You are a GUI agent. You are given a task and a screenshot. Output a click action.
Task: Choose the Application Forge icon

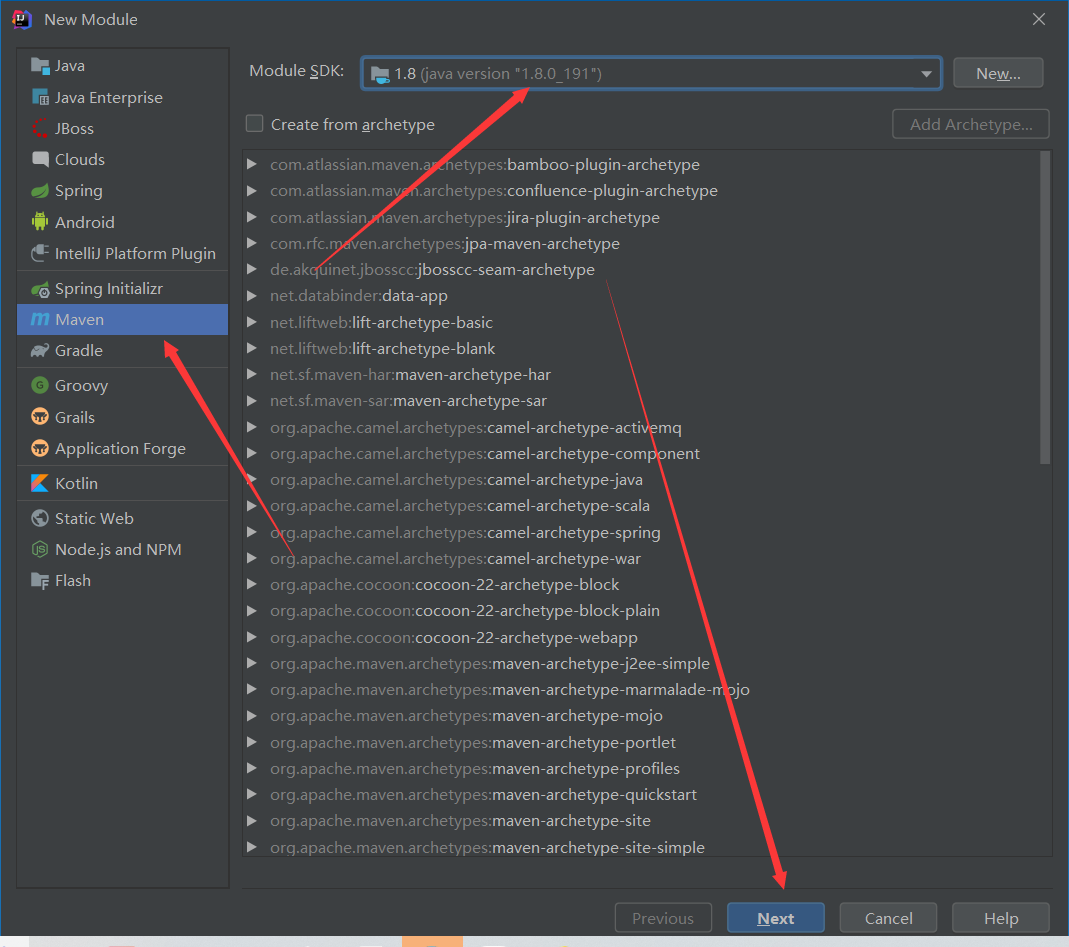pyautogui.click(x=40, y=448)
